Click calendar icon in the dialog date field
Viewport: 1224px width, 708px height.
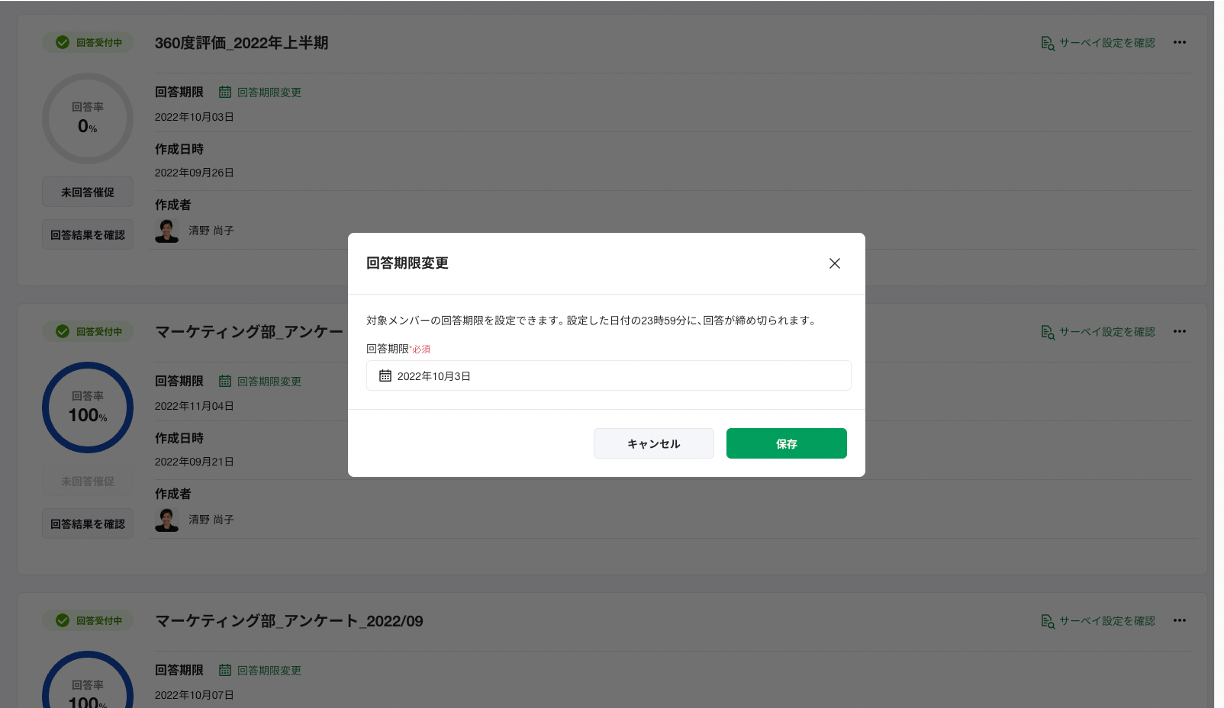click(385, 376)
